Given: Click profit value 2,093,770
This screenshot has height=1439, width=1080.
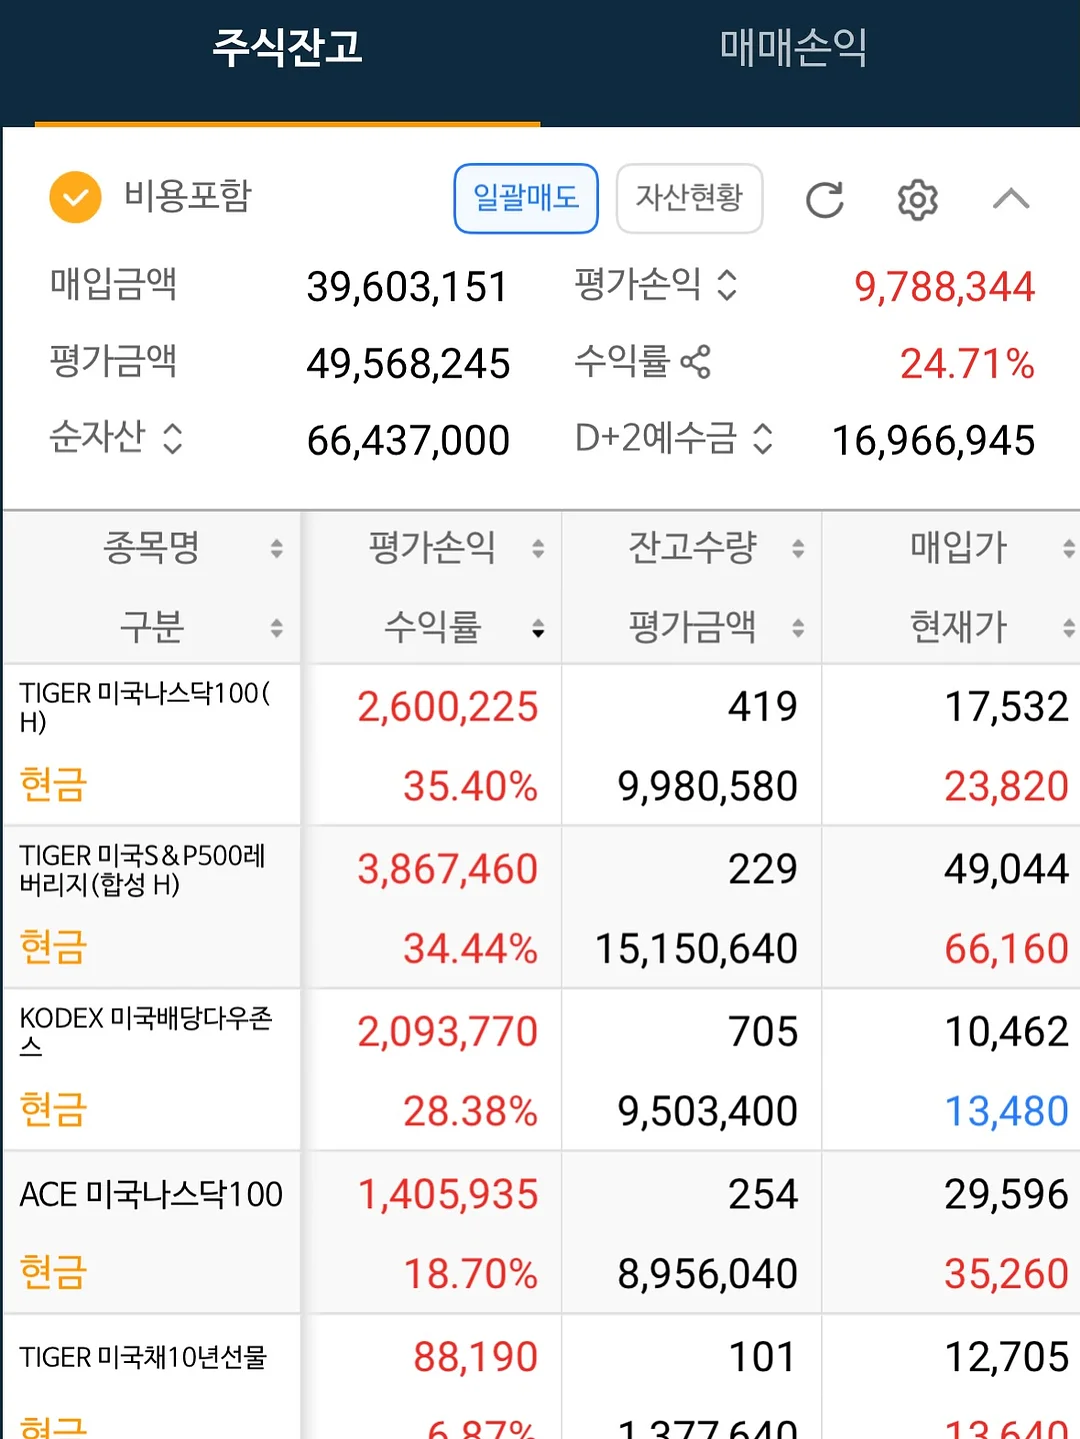Looking at the screenshot, I should pyautogui.click(x=448, y=1032).
